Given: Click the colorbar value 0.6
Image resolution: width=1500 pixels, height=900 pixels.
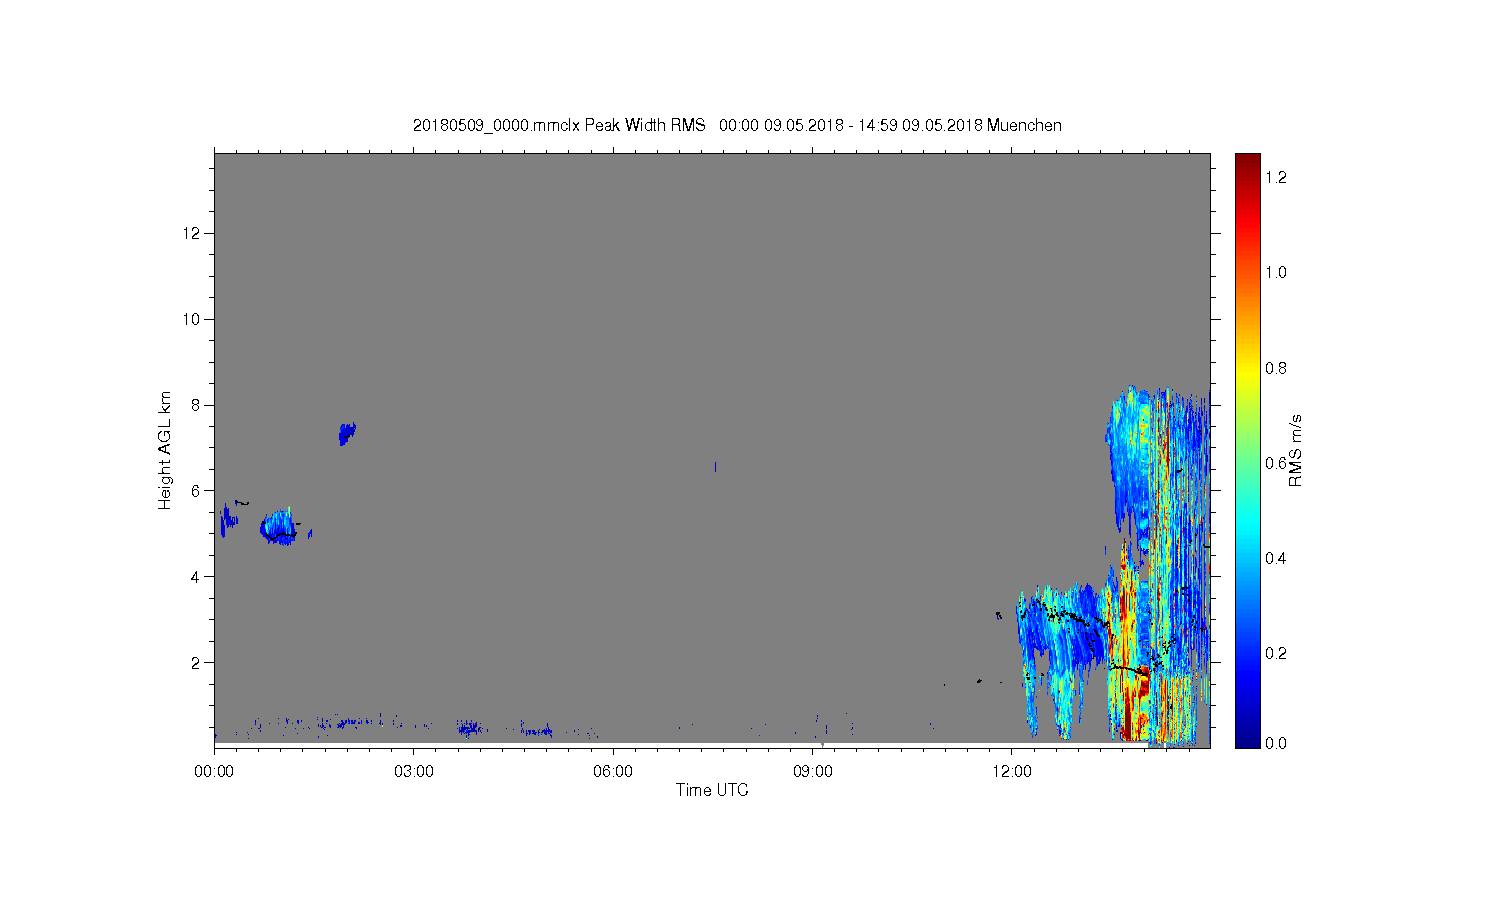Looking at the screenshot, I should click(1276, 463).
